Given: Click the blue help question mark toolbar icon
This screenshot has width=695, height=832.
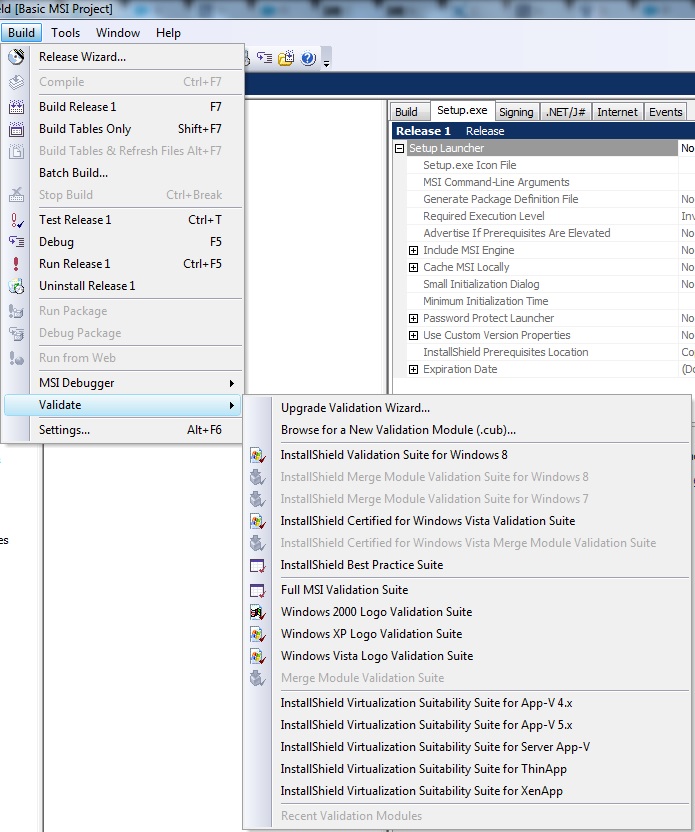Looking at the screenshot, I should tap(308, 58).
